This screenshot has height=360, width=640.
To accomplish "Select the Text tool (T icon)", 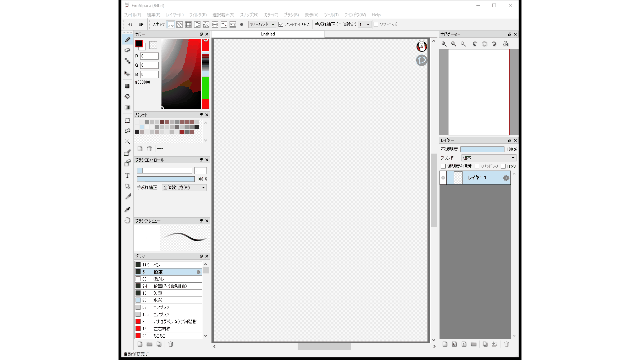I will click(x=127, y=176).
